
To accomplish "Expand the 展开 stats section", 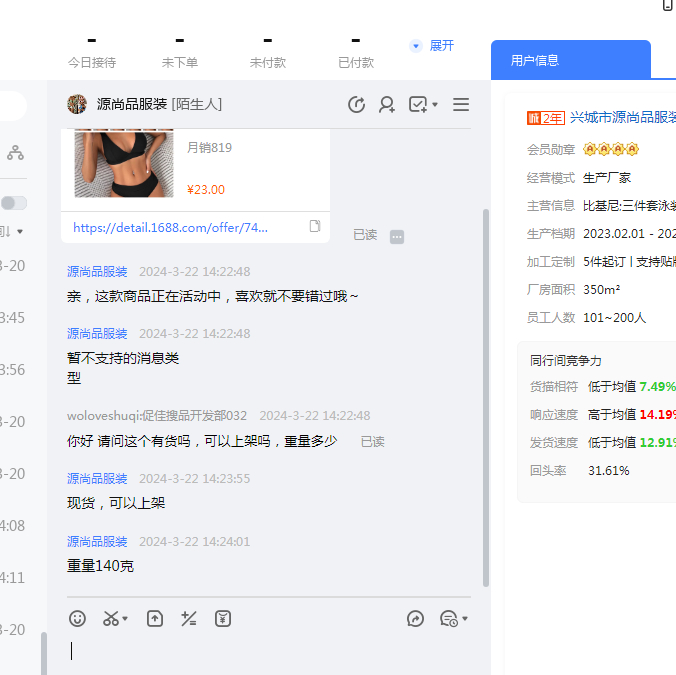I will 432,46.
